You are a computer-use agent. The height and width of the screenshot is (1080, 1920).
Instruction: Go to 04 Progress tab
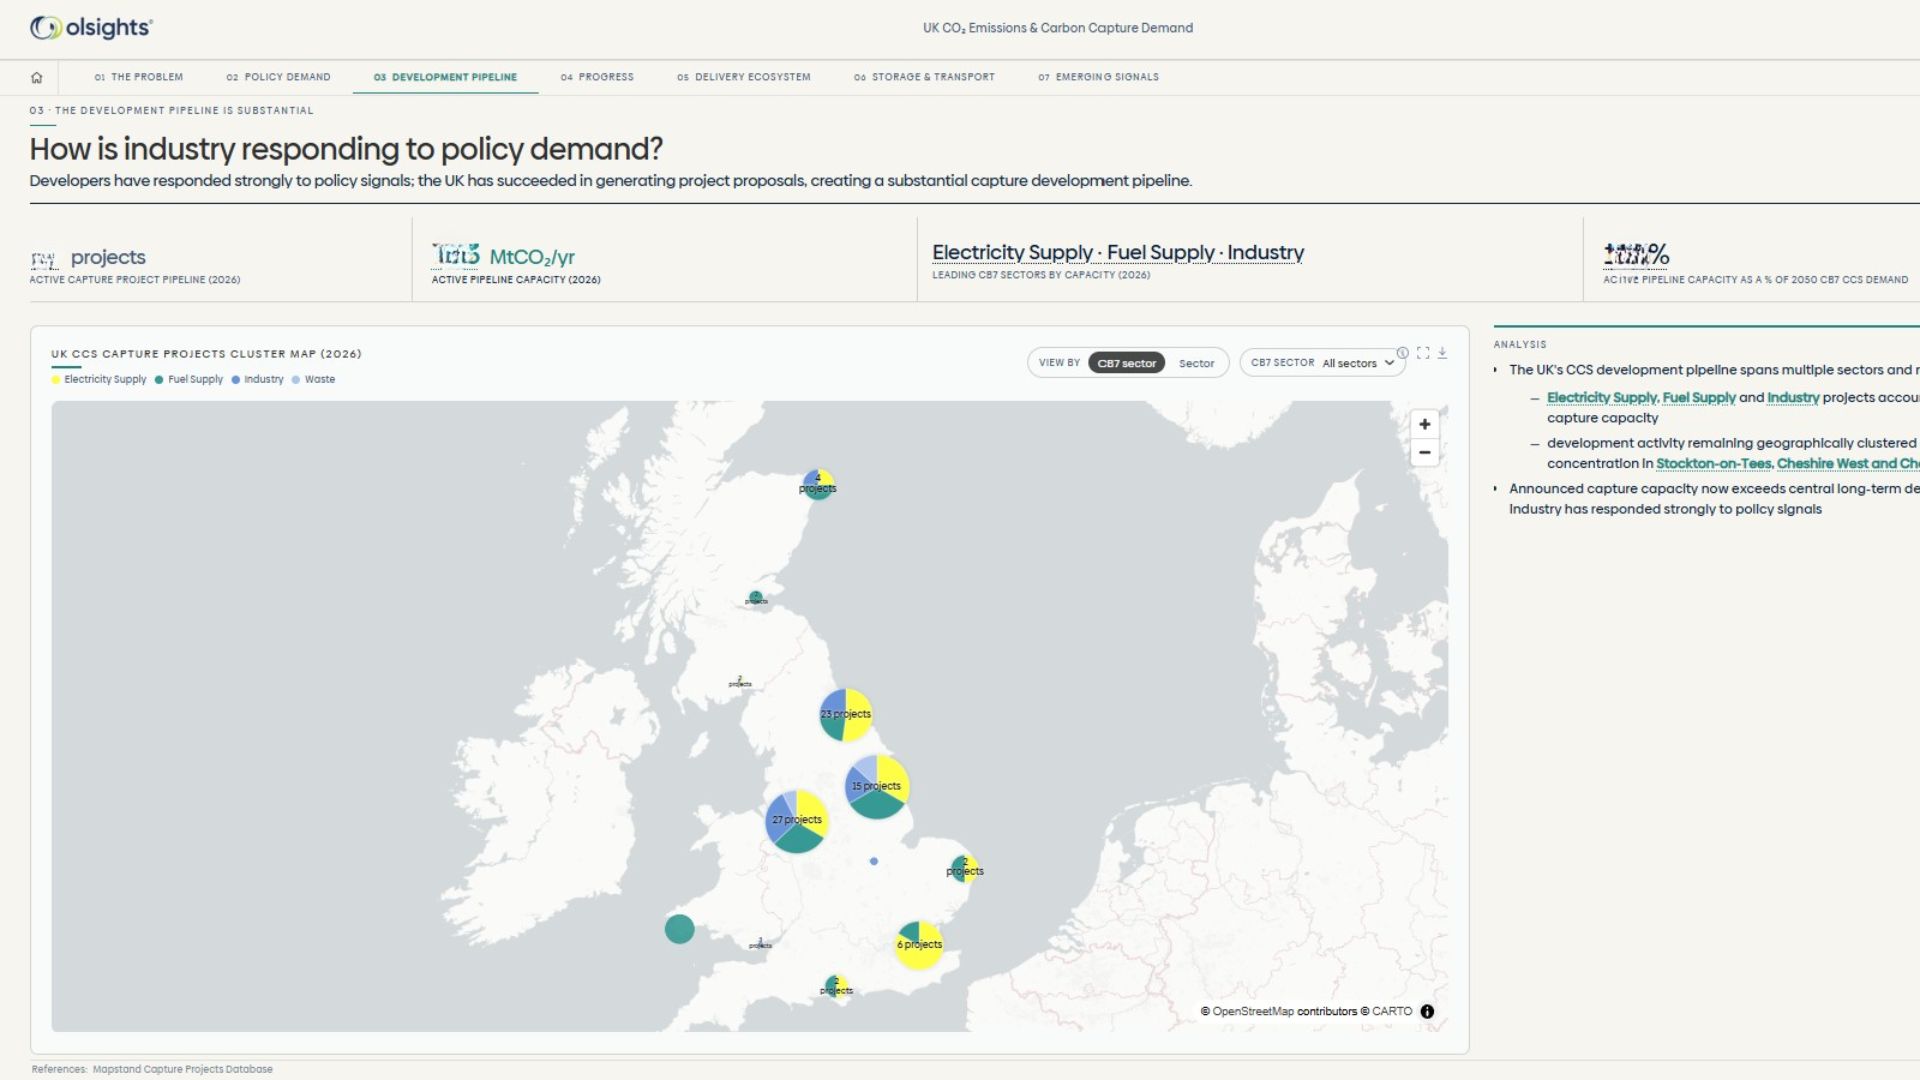[x=597, y=77]
